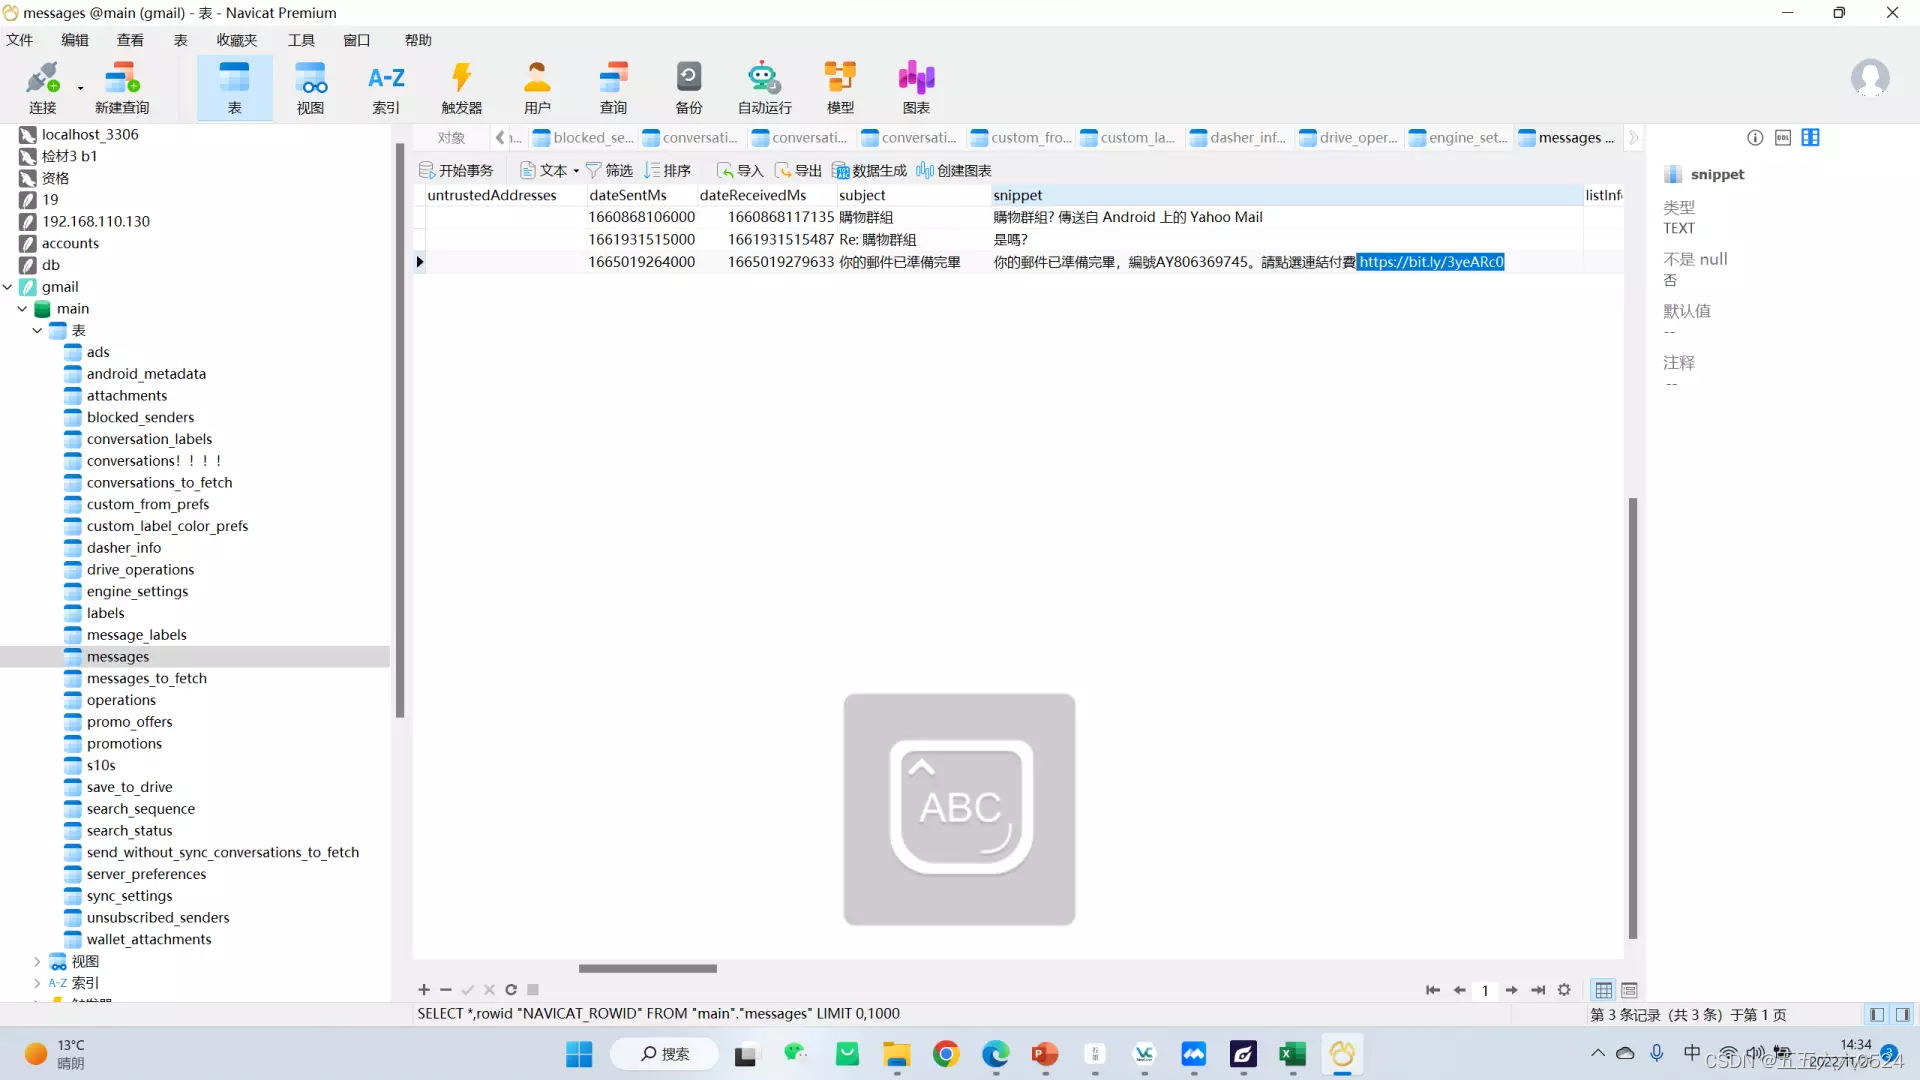The height and width of the screenshot is (1080, 1920).
Task: Click the 筛选 filter button
Action: [609, 171]
